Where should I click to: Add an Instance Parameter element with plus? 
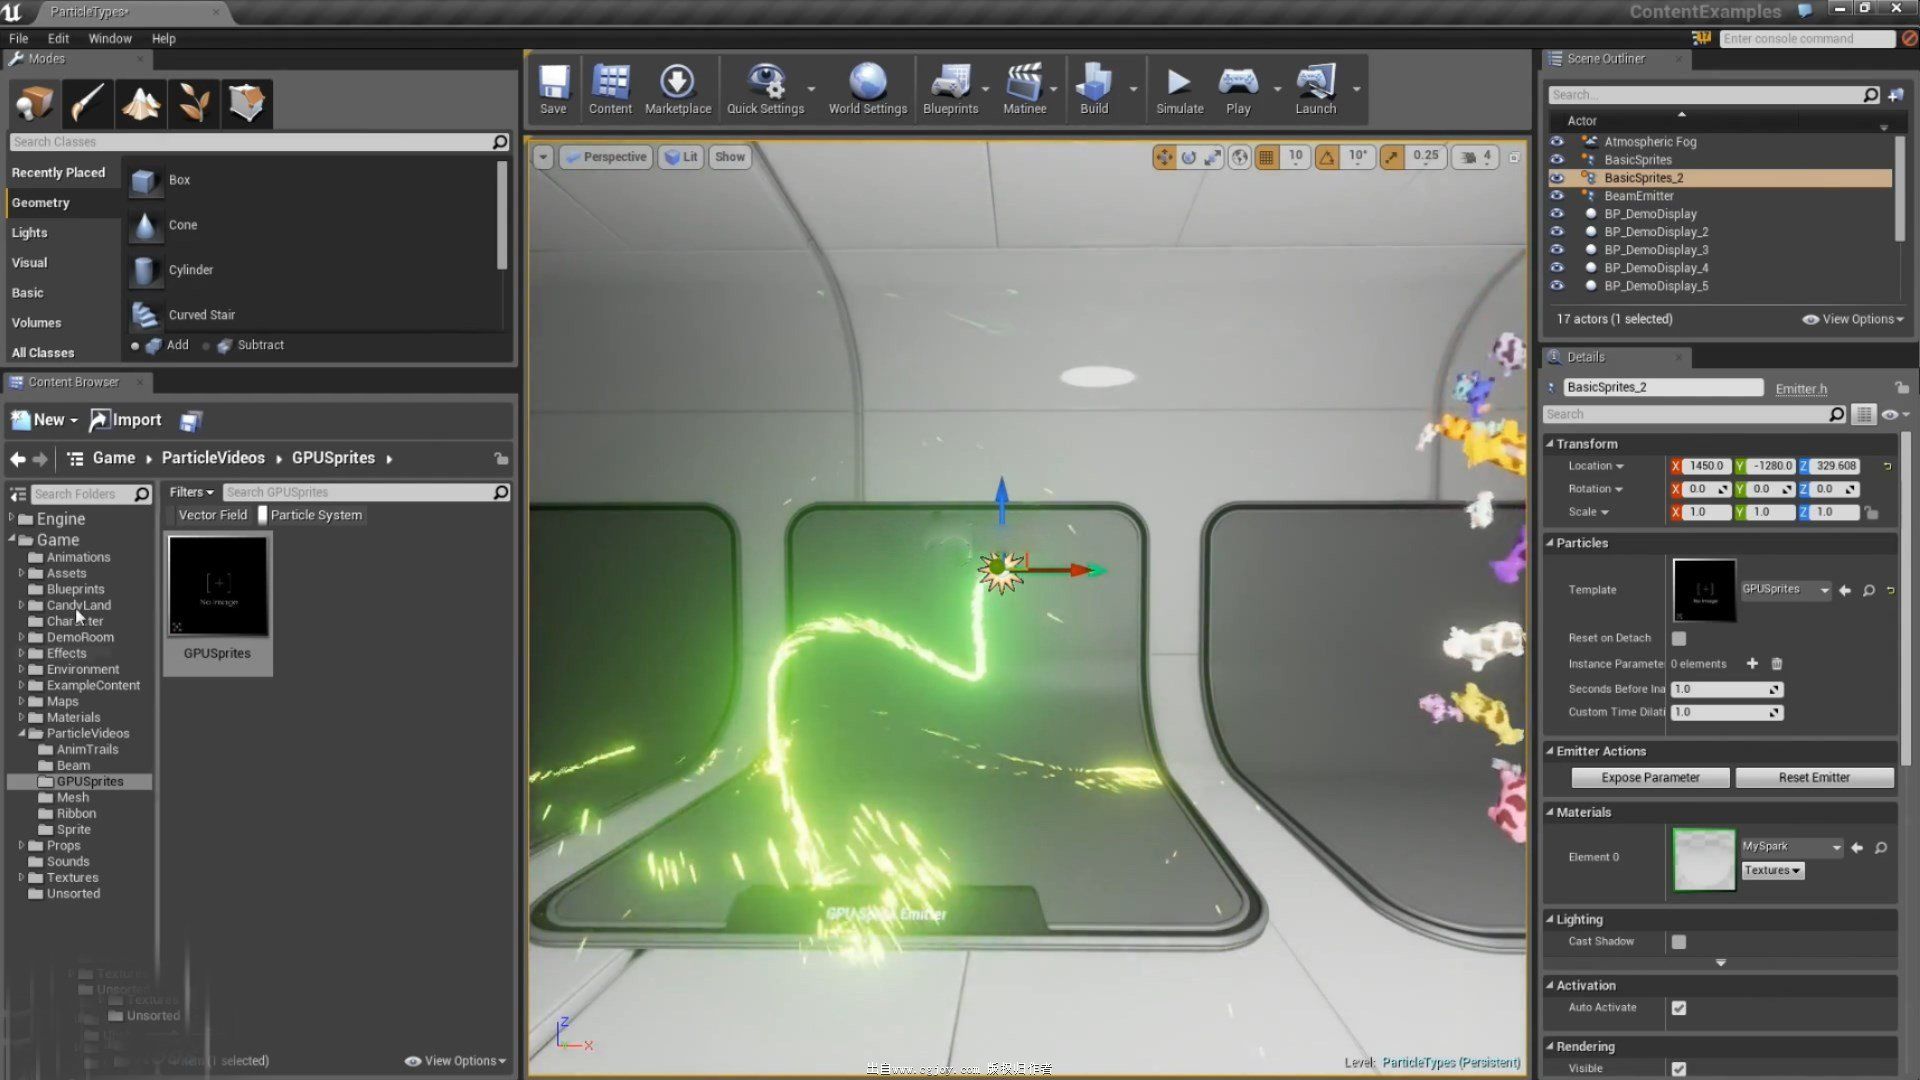point(1752,664)
